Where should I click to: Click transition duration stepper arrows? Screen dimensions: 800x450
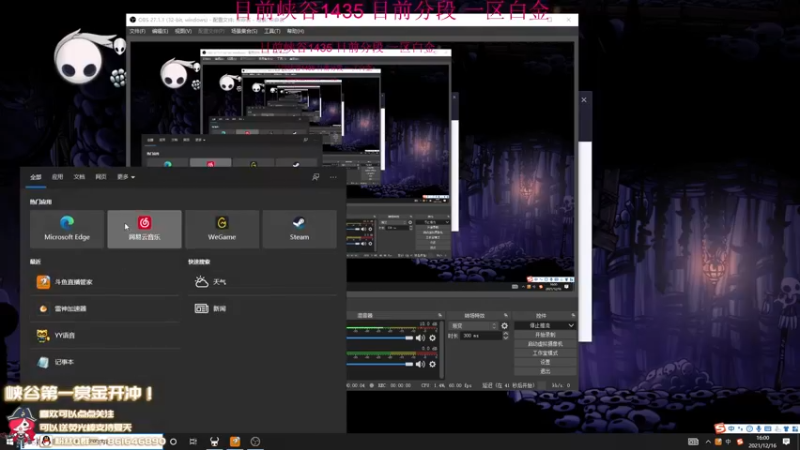pyautogui.click(x=506, y=336)
